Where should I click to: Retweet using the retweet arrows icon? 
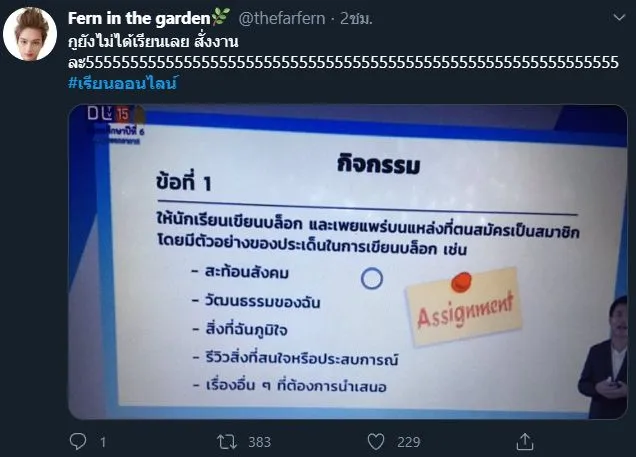pos(226,442)
